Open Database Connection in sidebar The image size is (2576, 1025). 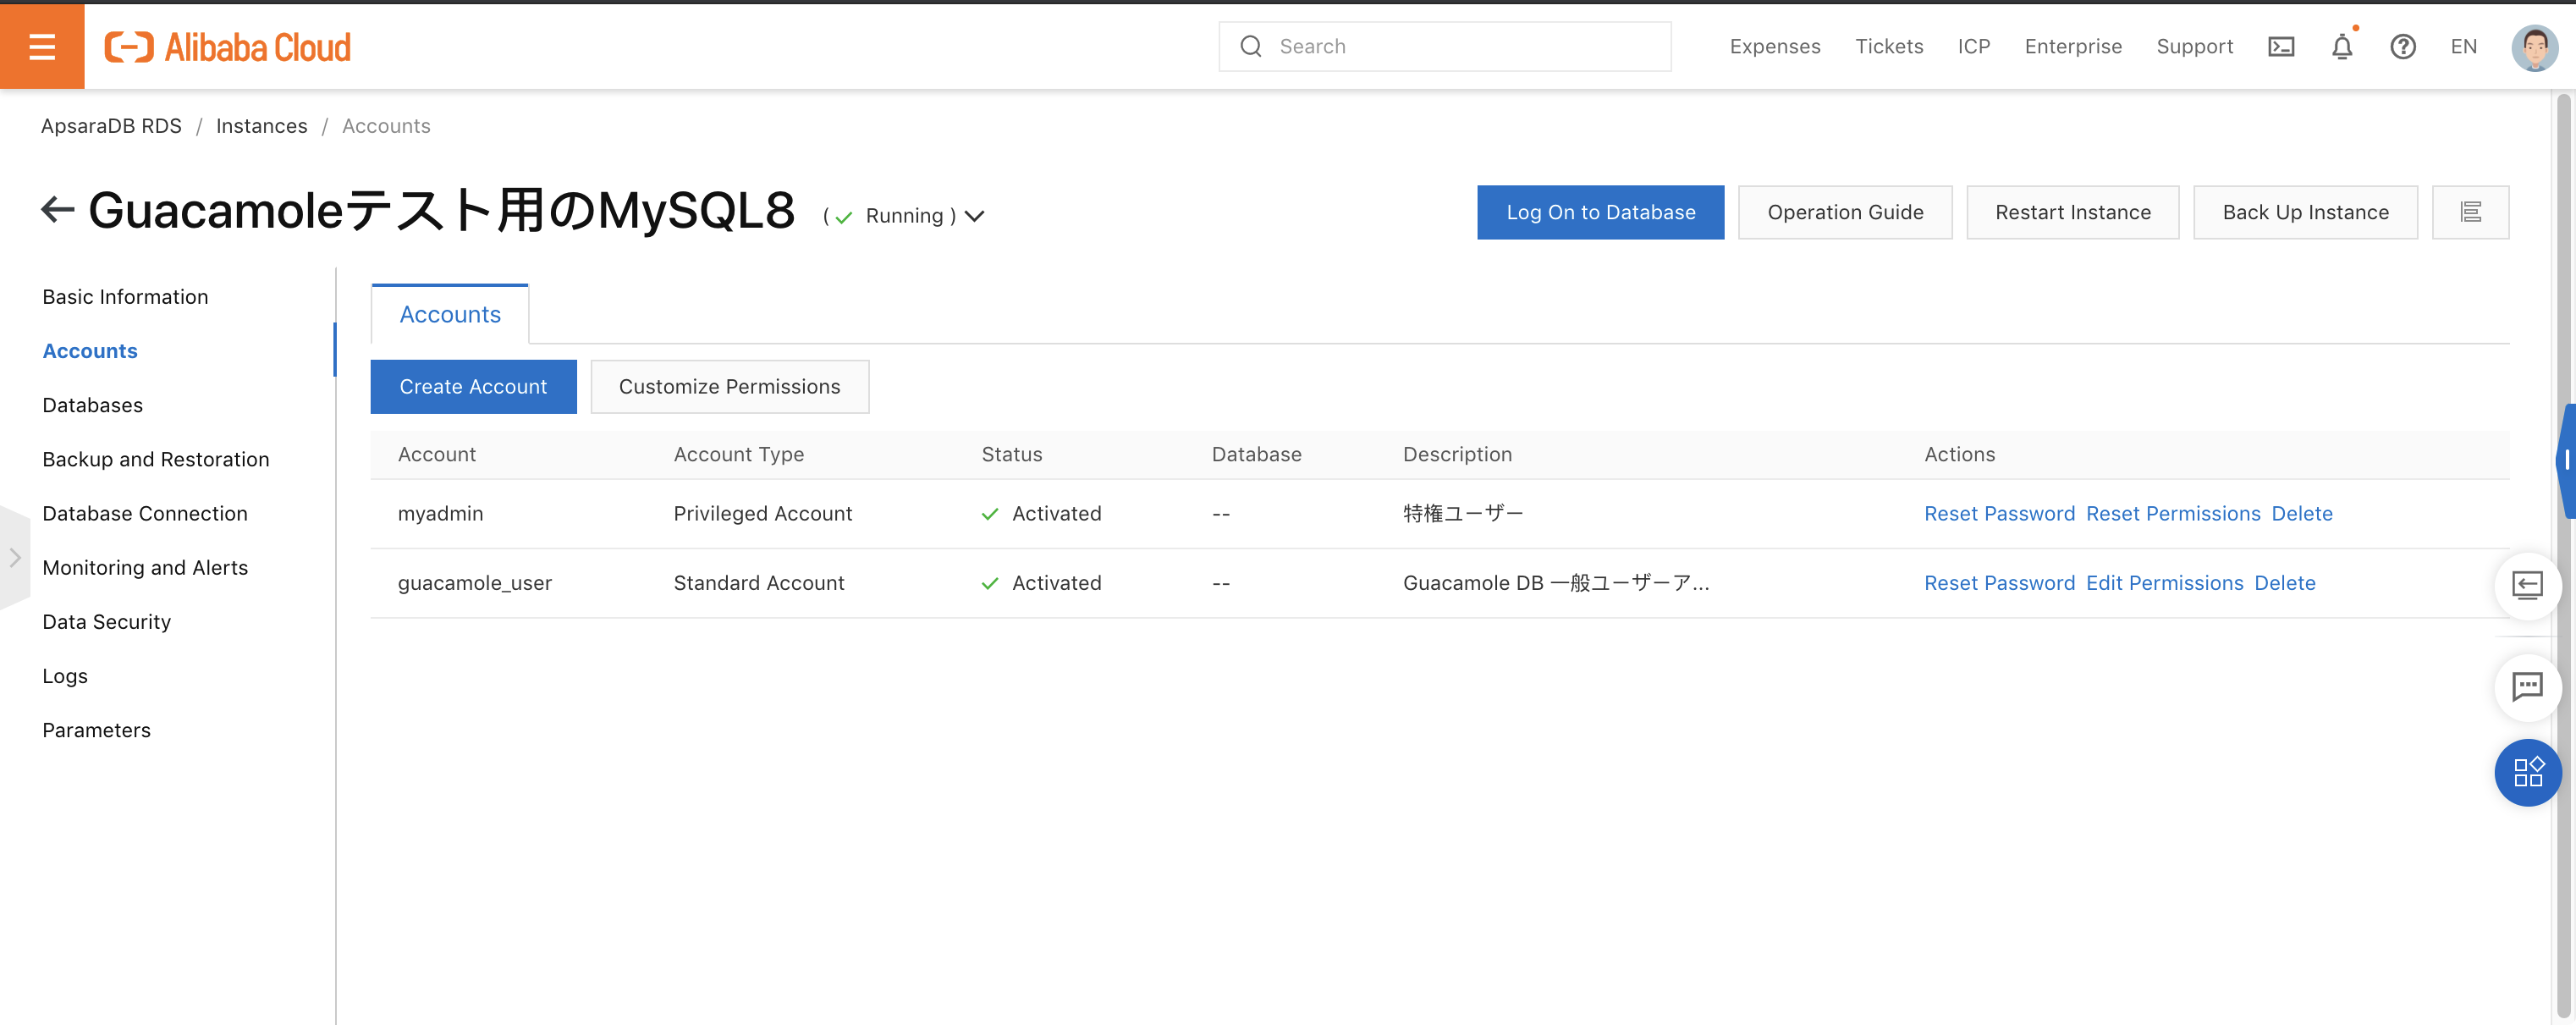(x=144, y=513)
